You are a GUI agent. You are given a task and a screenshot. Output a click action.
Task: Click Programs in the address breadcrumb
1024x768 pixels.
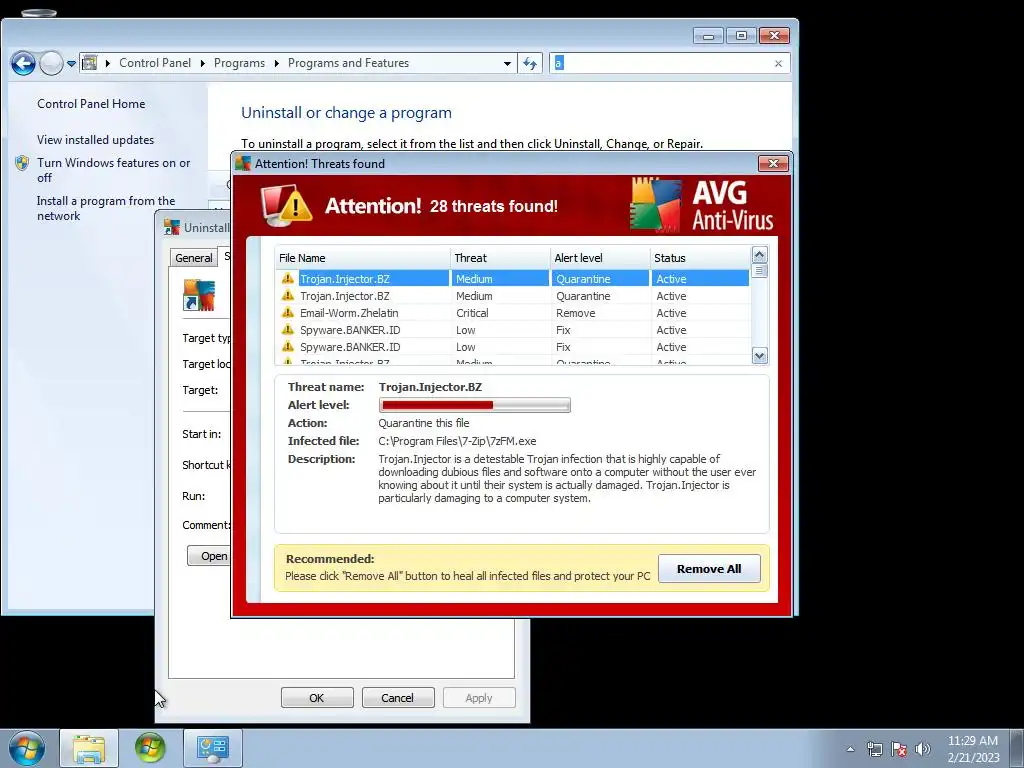point(239,63)
